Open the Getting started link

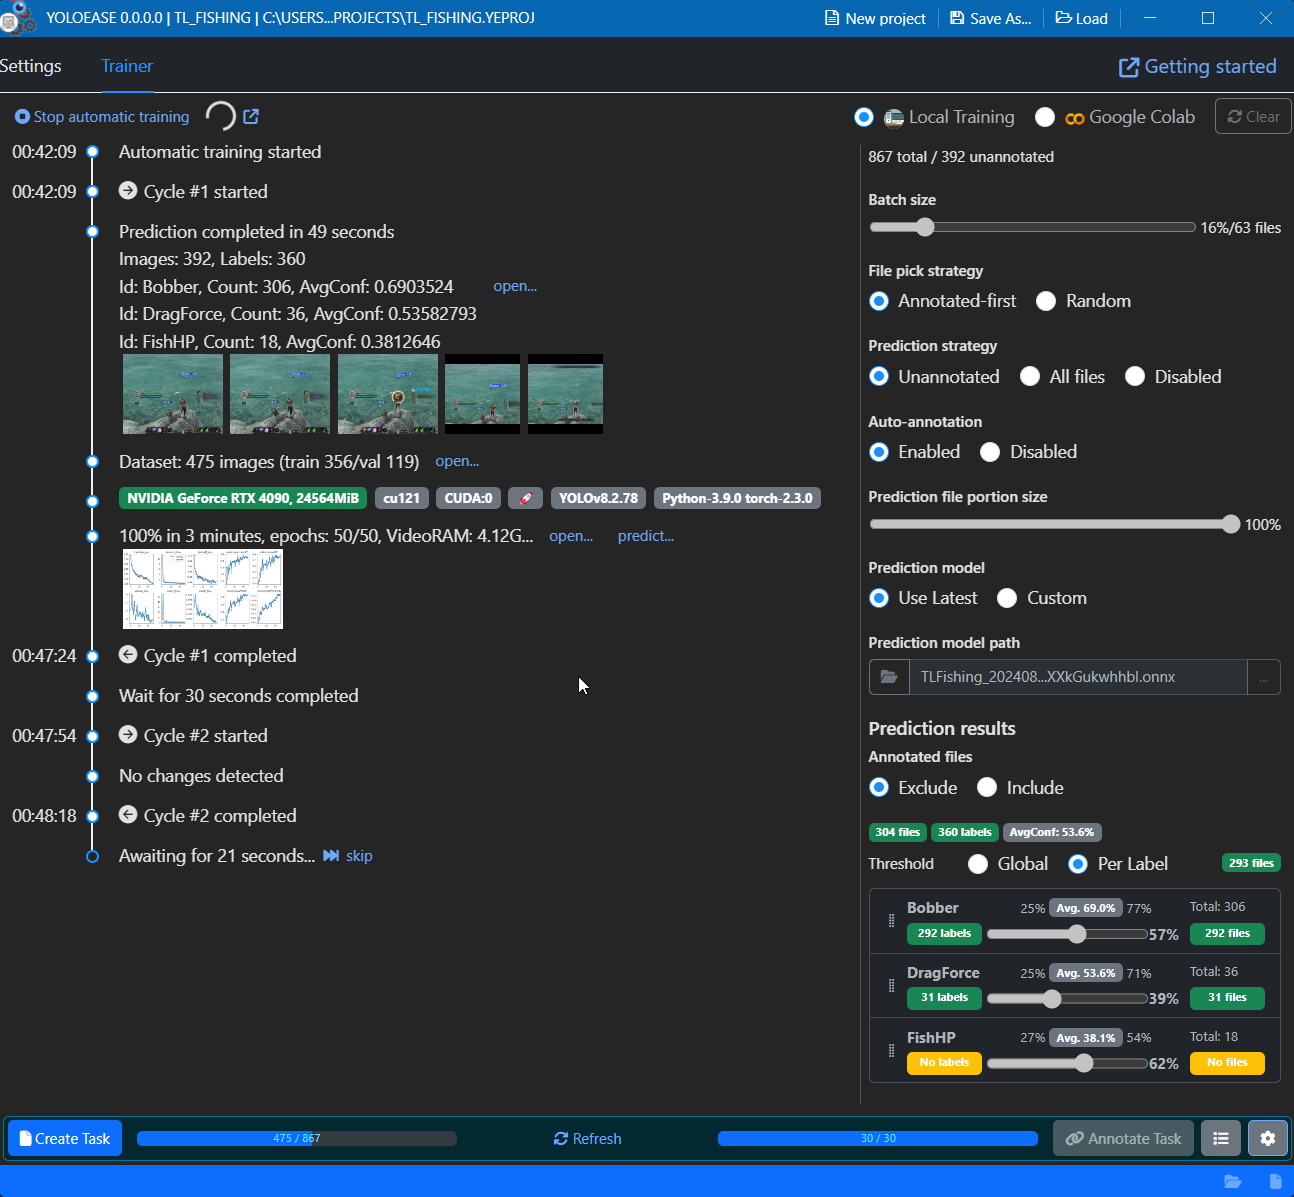coord(1197,67)
